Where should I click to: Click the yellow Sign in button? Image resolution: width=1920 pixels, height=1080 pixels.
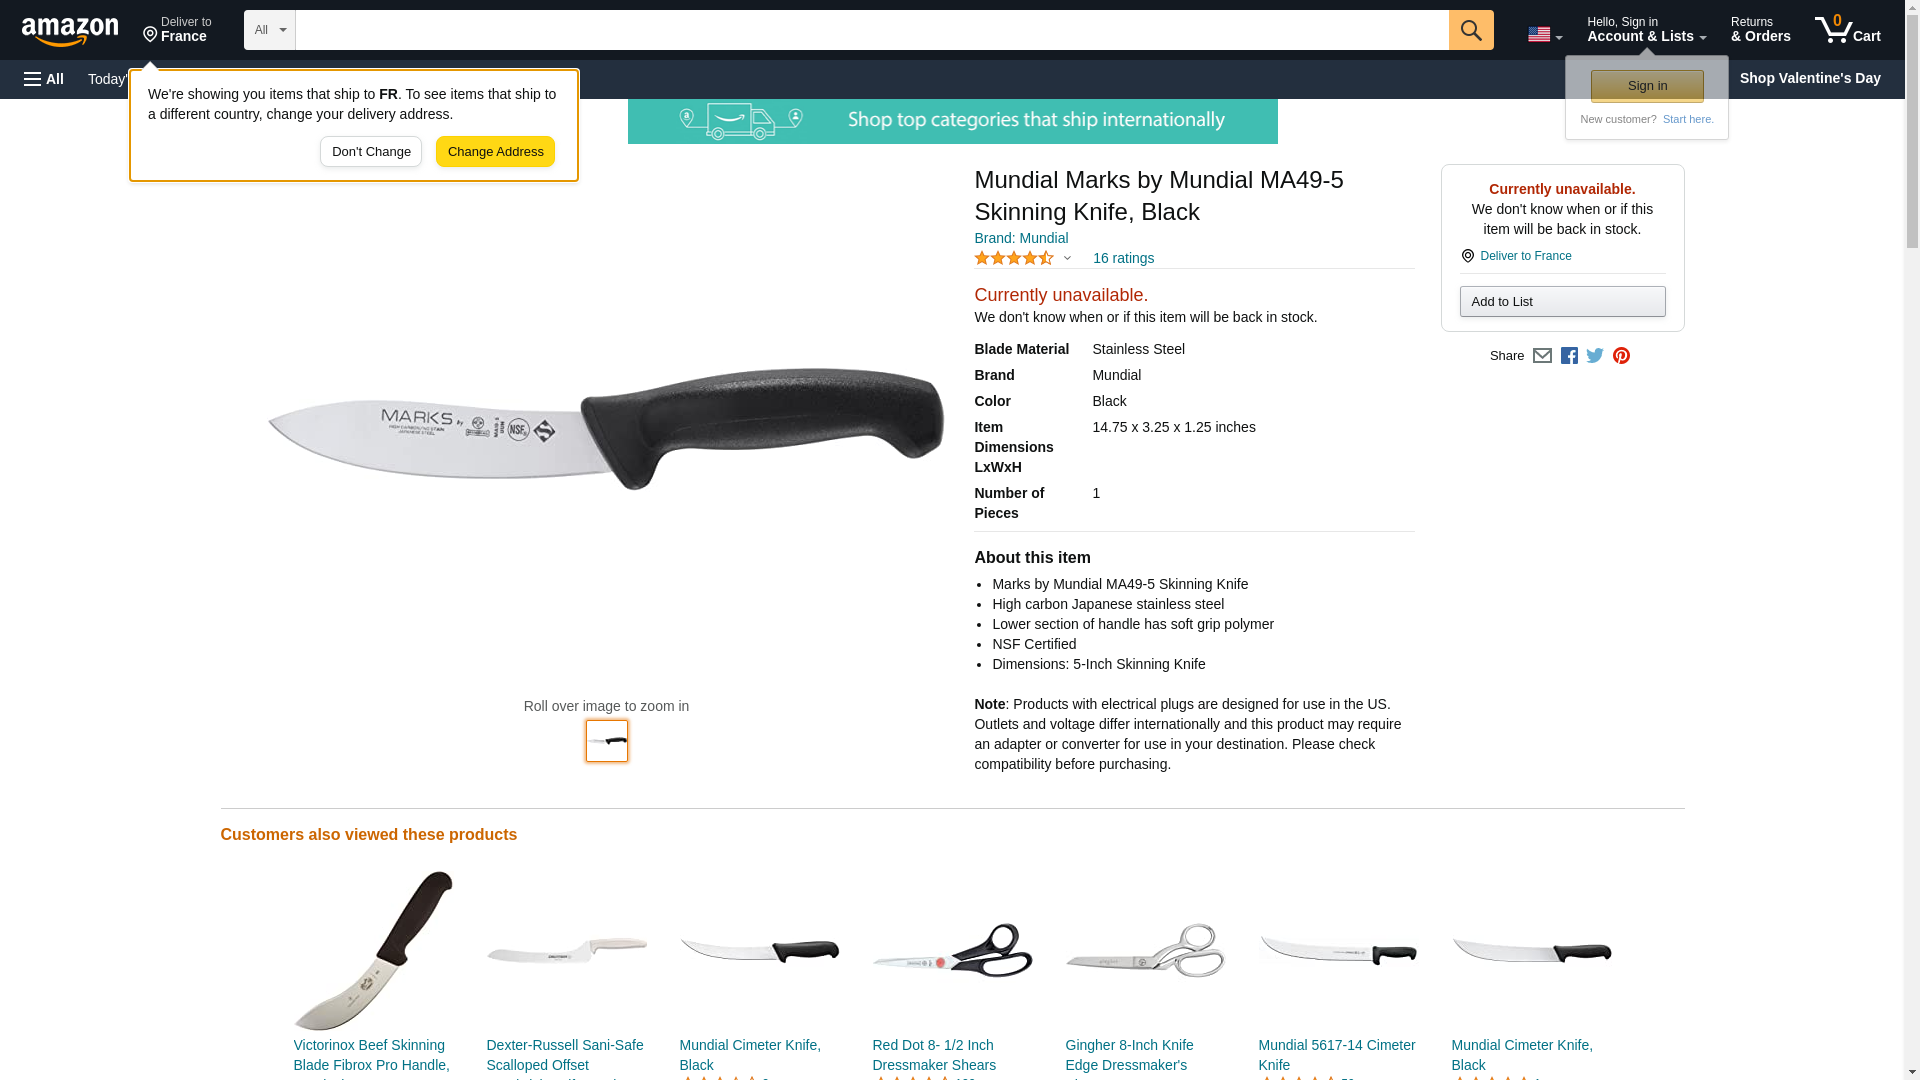[1647, 86]
